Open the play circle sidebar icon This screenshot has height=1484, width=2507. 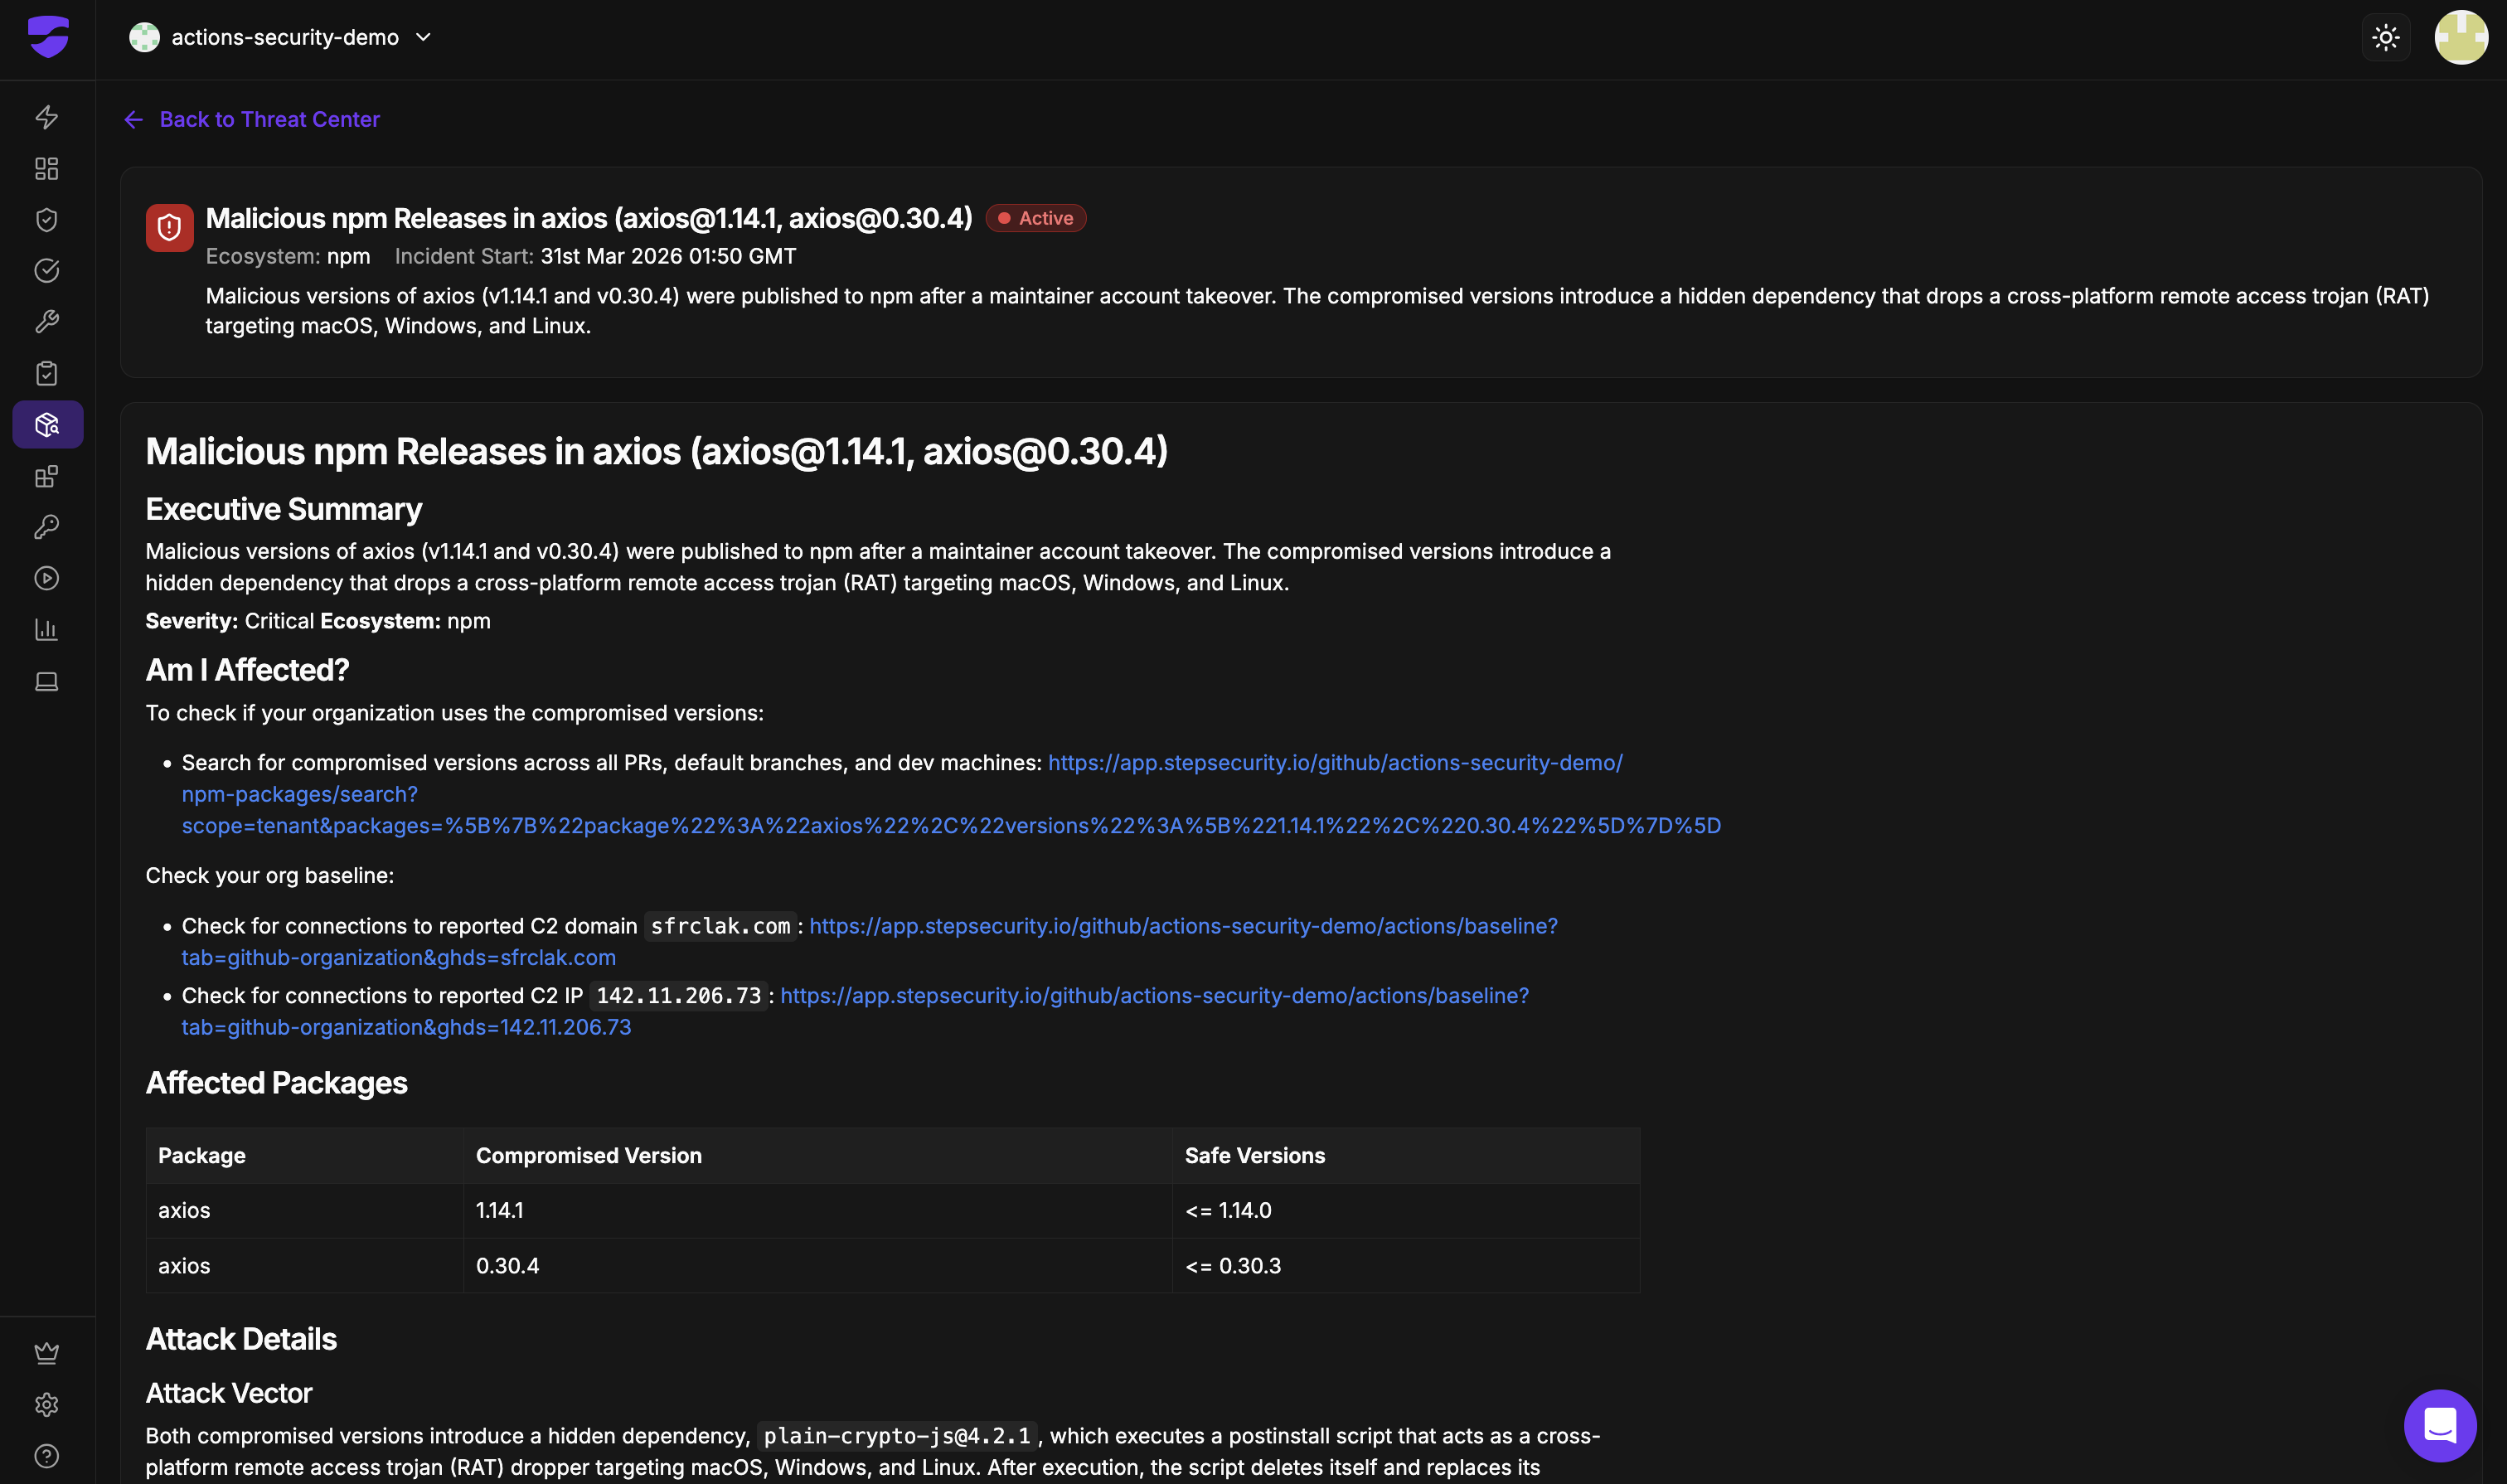tap(46, 578)
